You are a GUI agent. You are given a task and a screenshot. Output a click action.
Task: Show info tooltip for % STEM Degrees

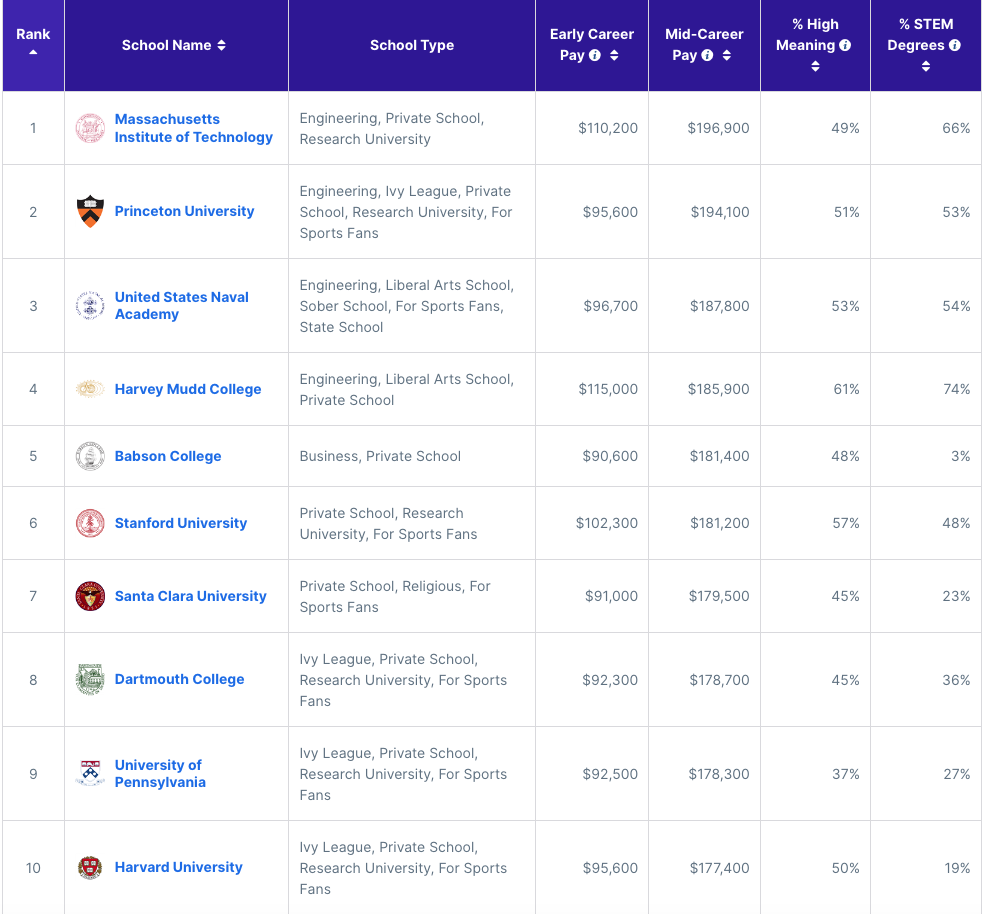[x=954, y=45]
